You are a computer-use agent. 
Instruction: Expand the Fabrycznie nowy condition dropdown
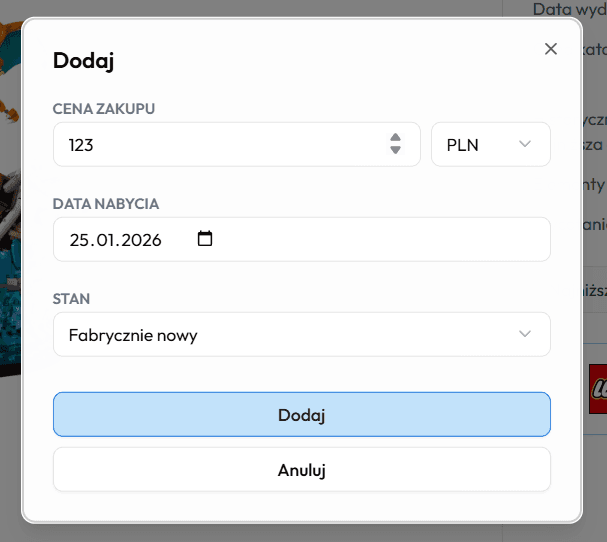pyautogui.click(x=301, y=334)
